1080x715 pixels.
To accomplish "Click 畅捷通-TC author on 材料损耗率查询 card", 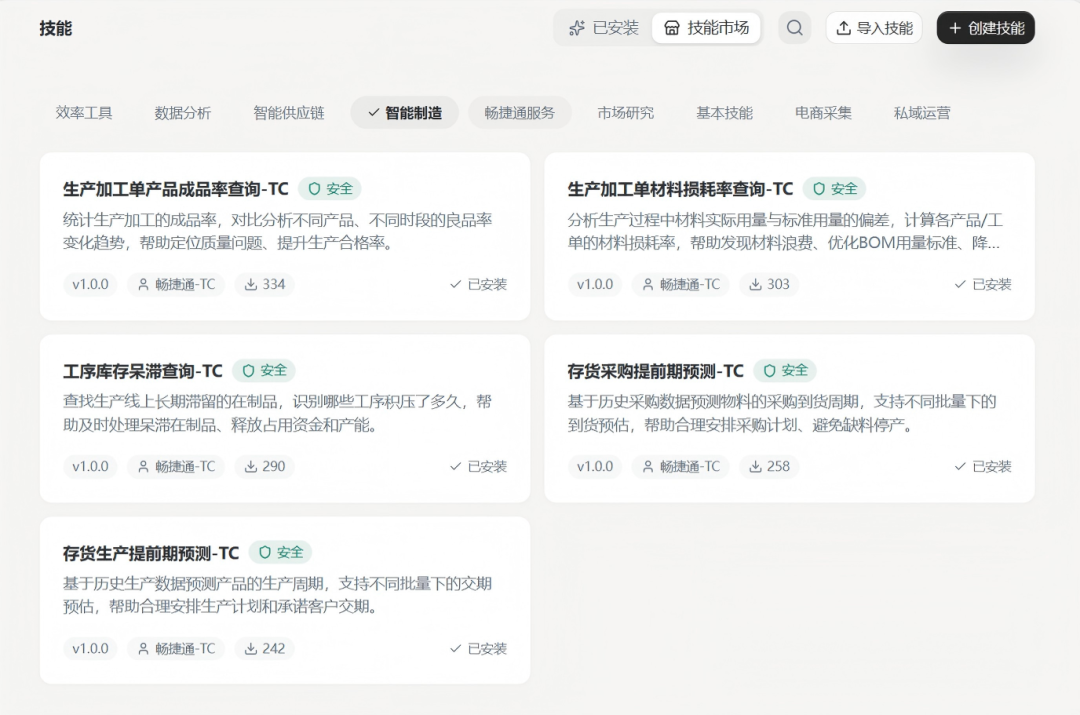I will [x=681, y=284].
